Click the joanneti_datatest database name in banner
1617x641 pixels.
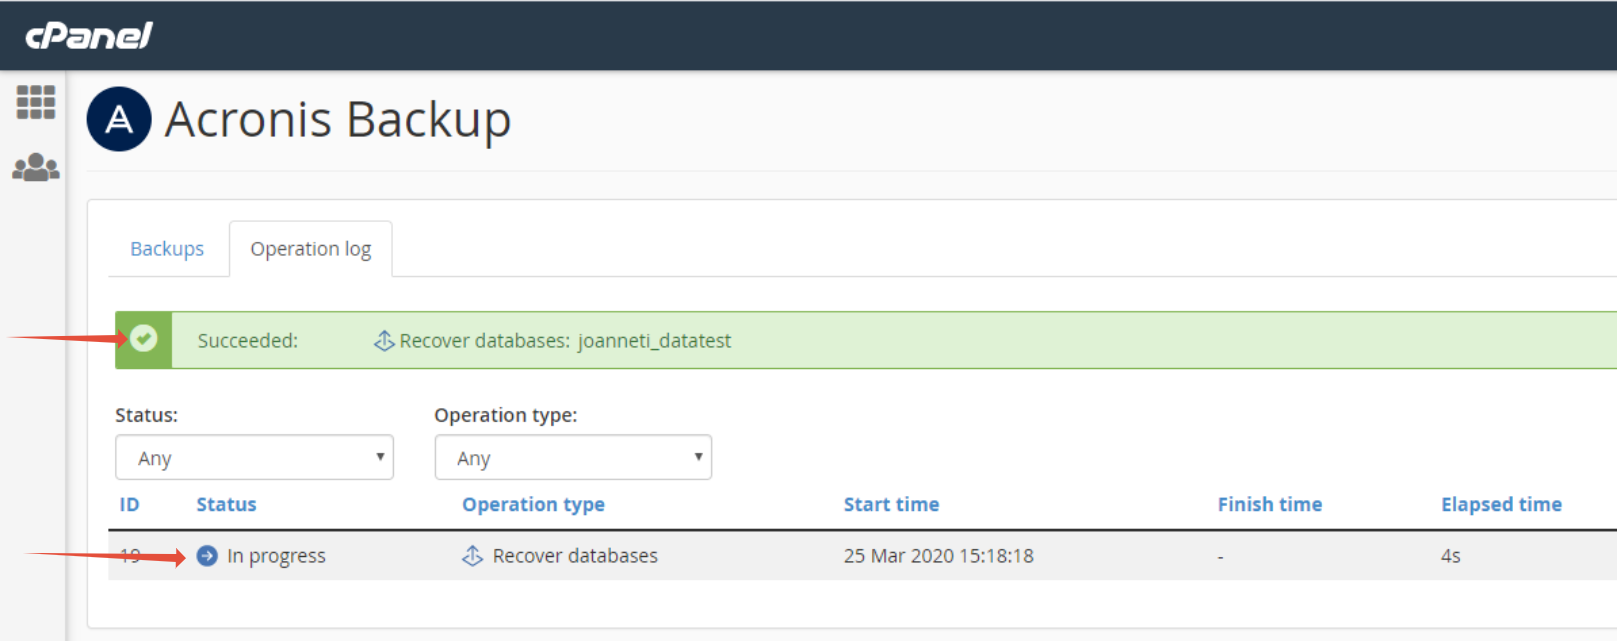(654, 341)
